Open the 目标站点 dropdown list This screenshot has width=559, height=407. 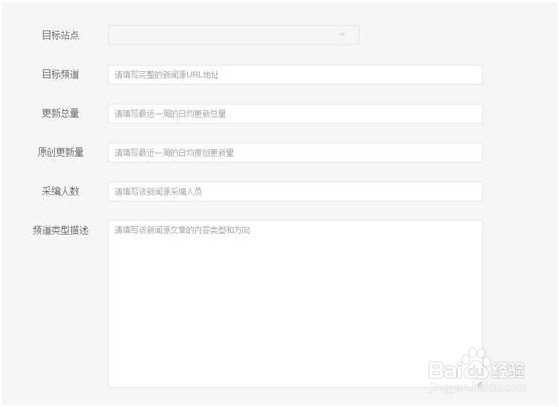click(234, 35)
